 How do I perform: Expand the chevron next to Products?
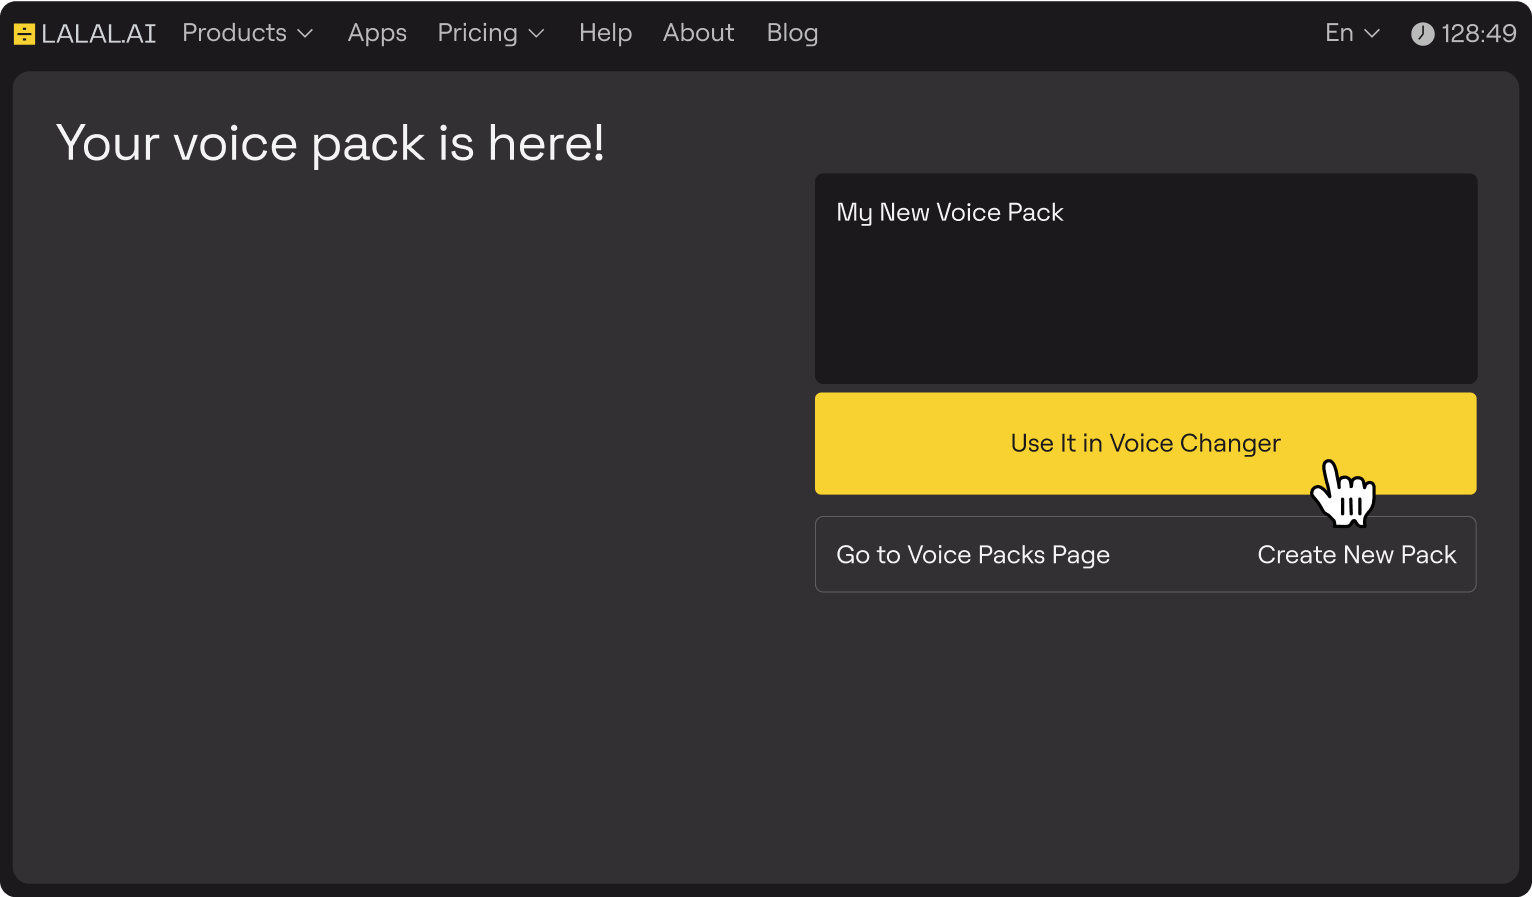306,34
